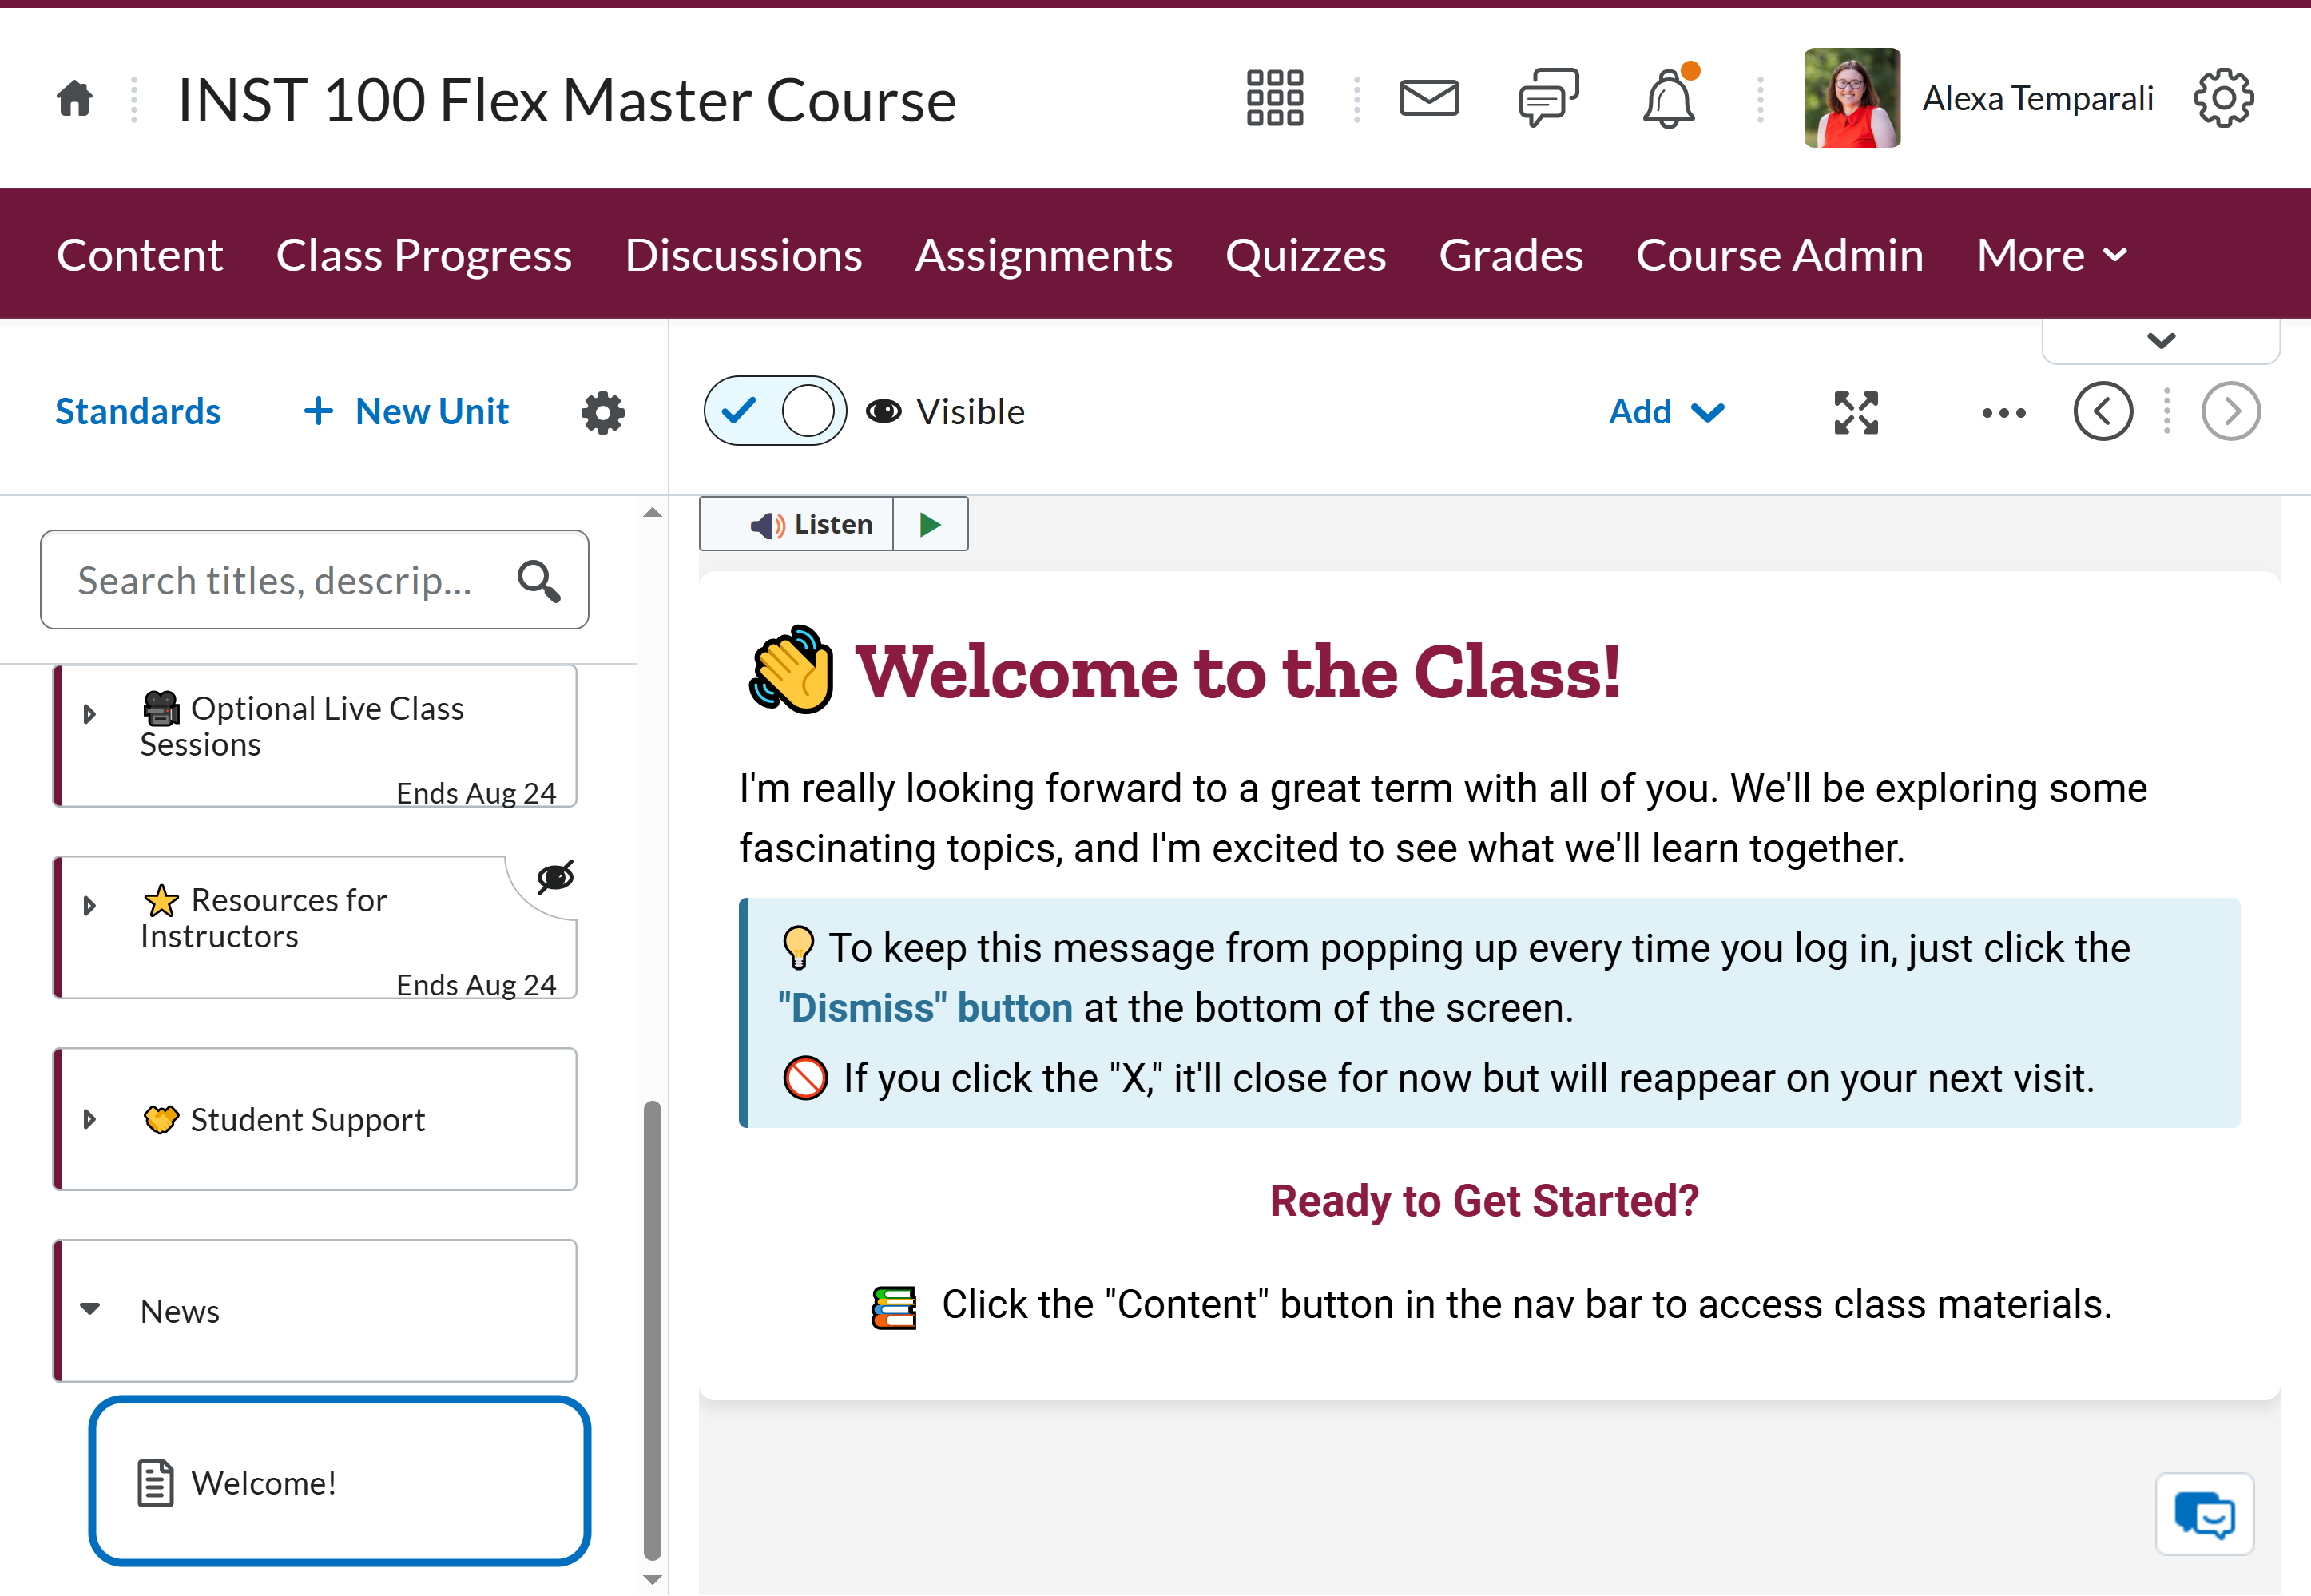Screen dimensions: 2311x1596
Task: Click Alexa Temparali profile photo
Action: click(x=1851, y=98)
